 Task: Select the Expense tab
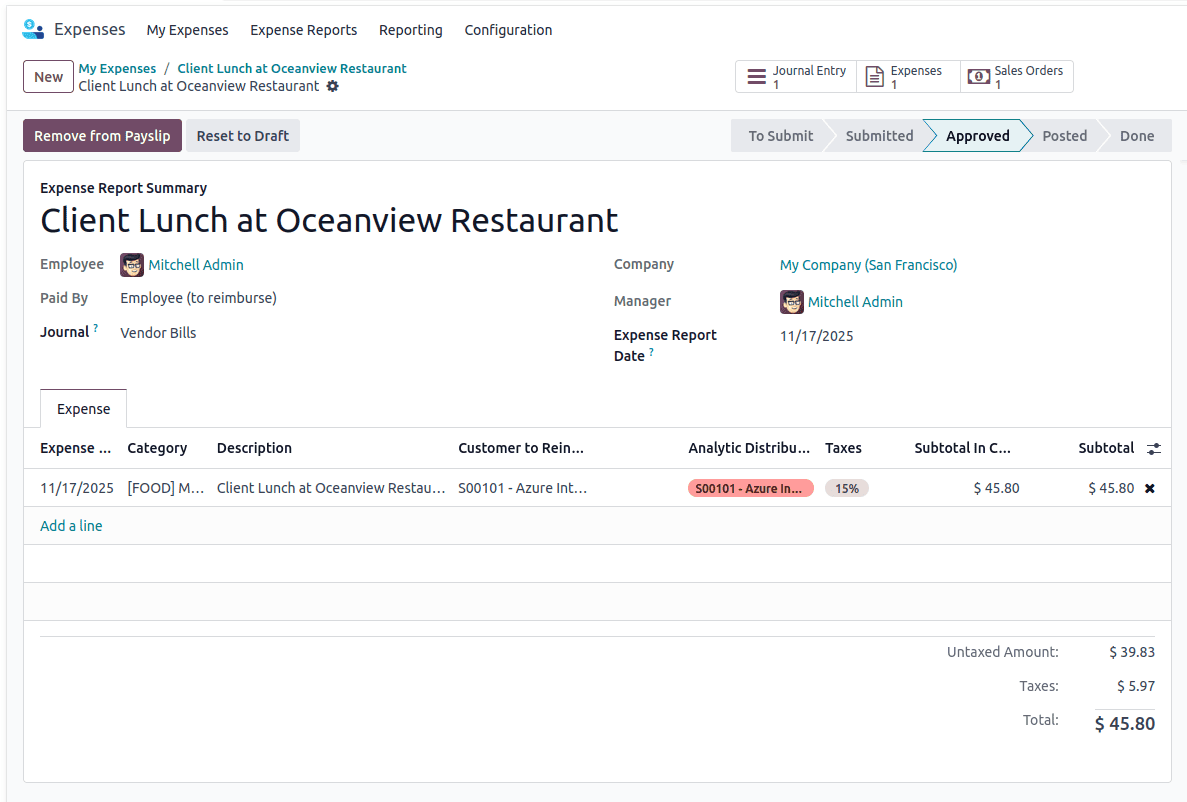click(83, 408)
